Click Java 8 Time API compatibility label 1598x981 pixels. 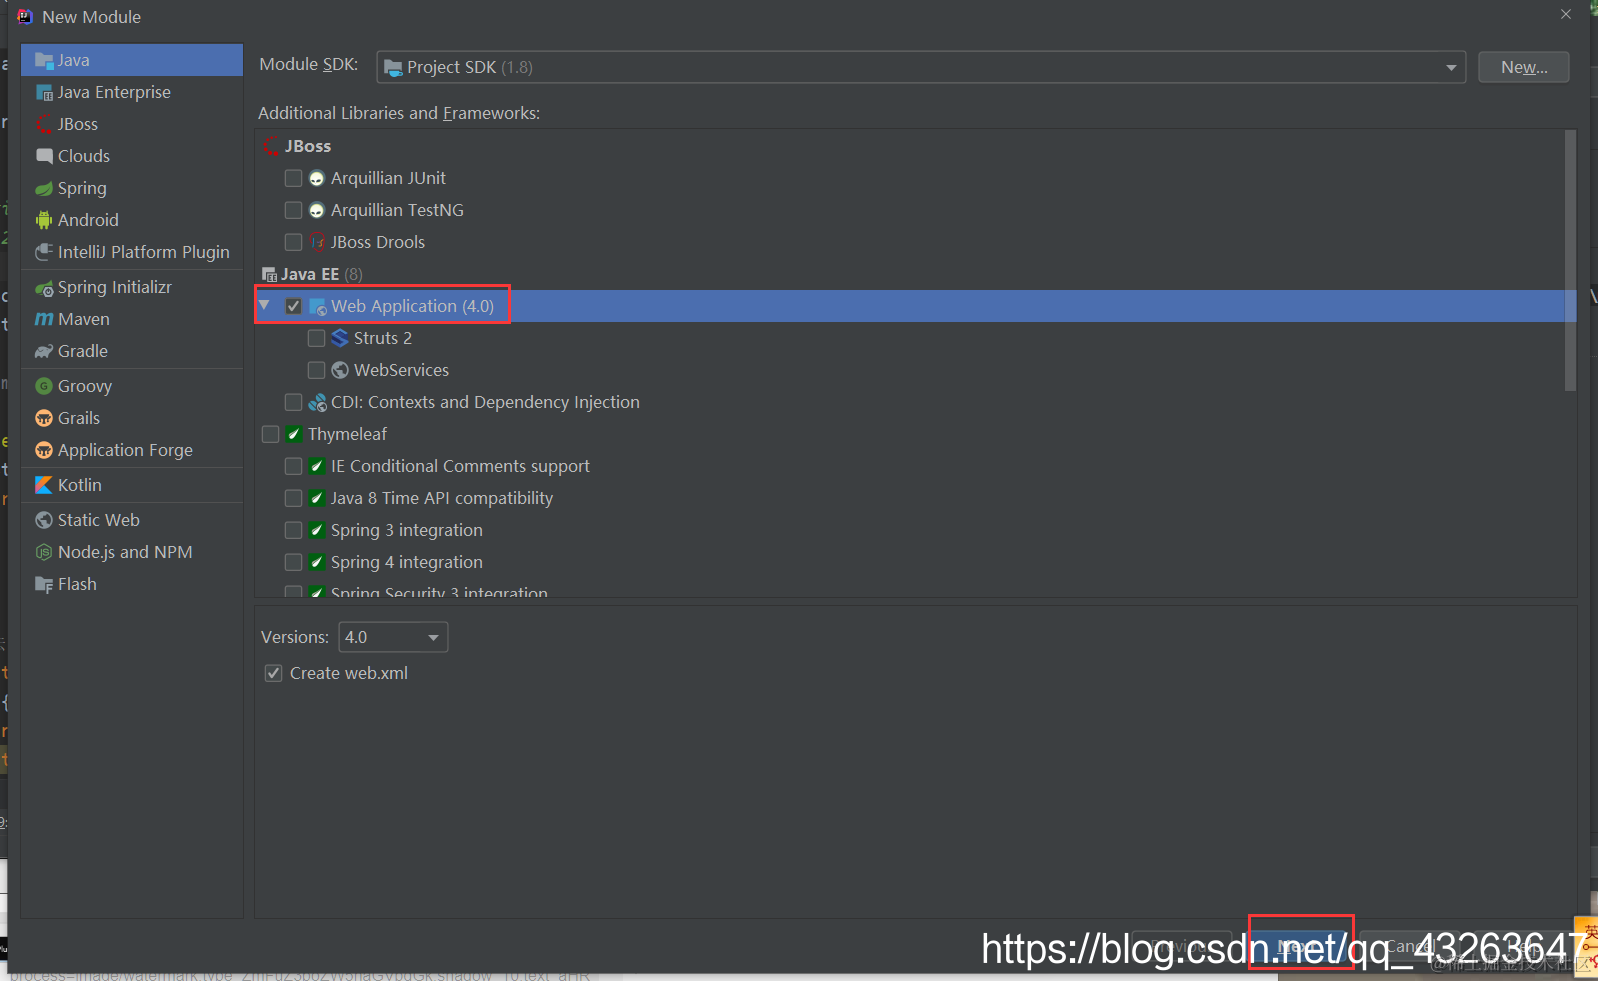coord(442,498)
